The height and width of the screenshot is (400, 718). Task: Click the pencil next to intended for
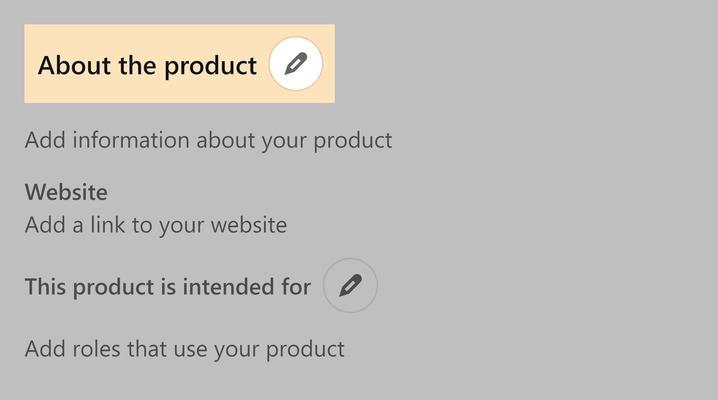[x=350, y=286]
